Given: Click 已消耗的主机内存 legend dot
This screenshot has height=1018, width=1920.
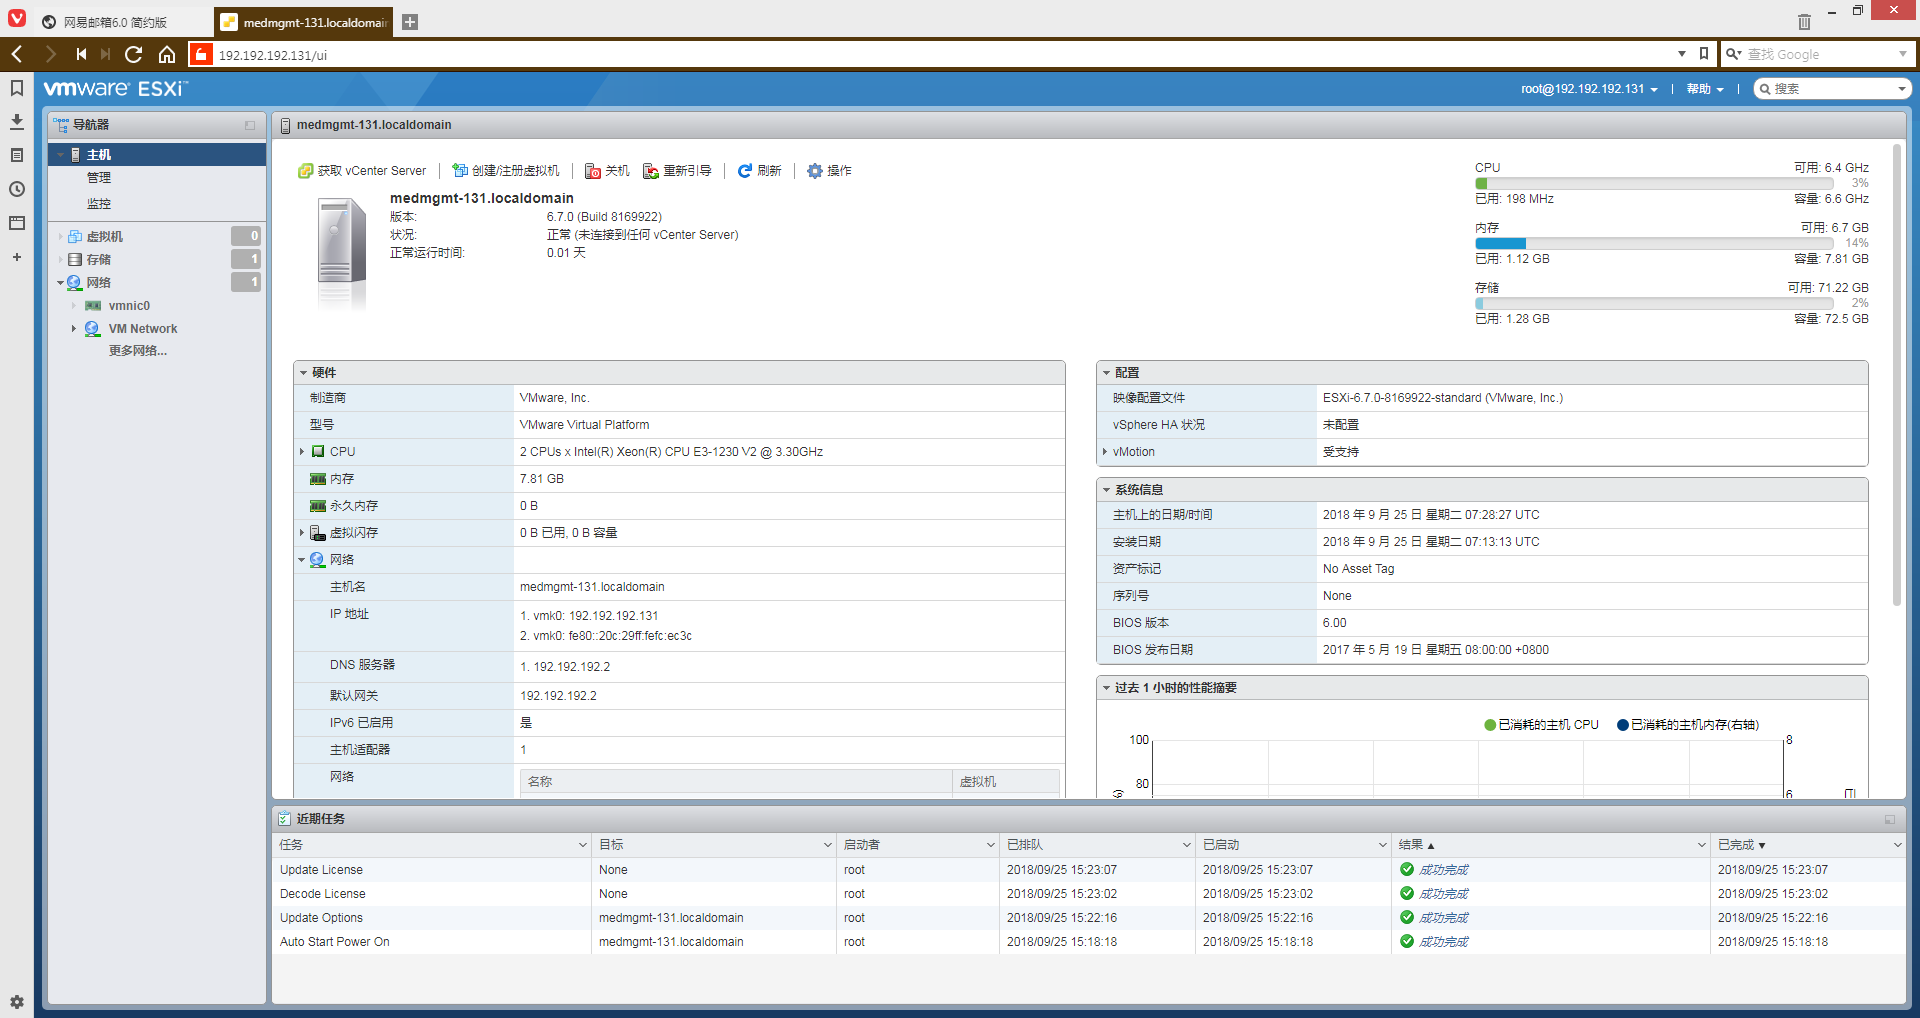Looking at the screenshot, I should point(1623,725).
